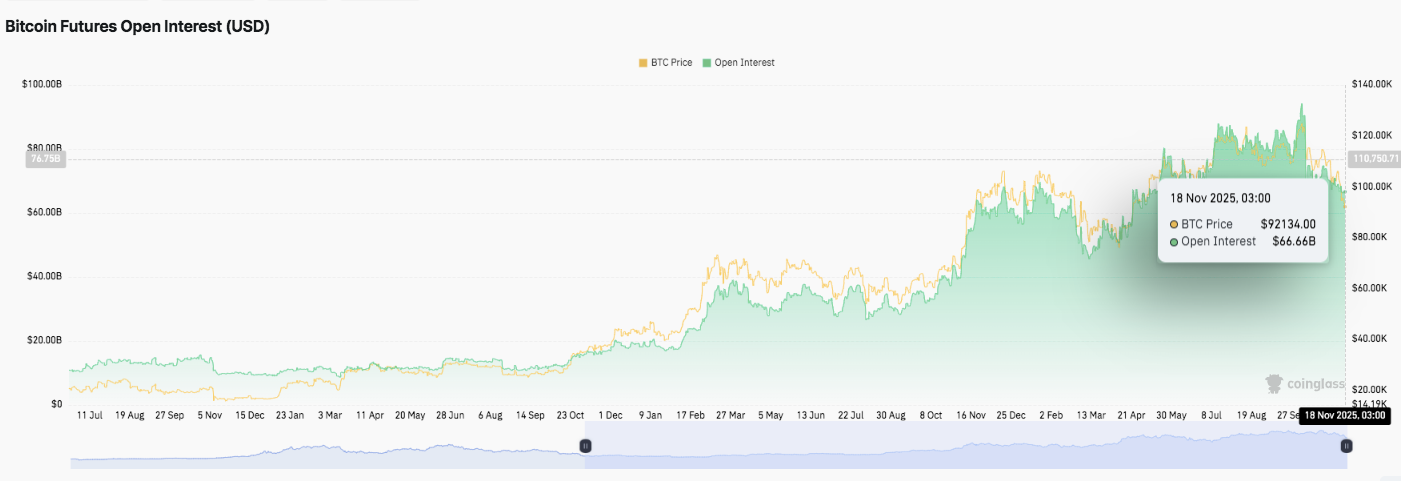This screenshot has width=1401, height=481.
Task: Click the black 18 Nov 2025 axis date label
Action: (x=1345, y=415)
